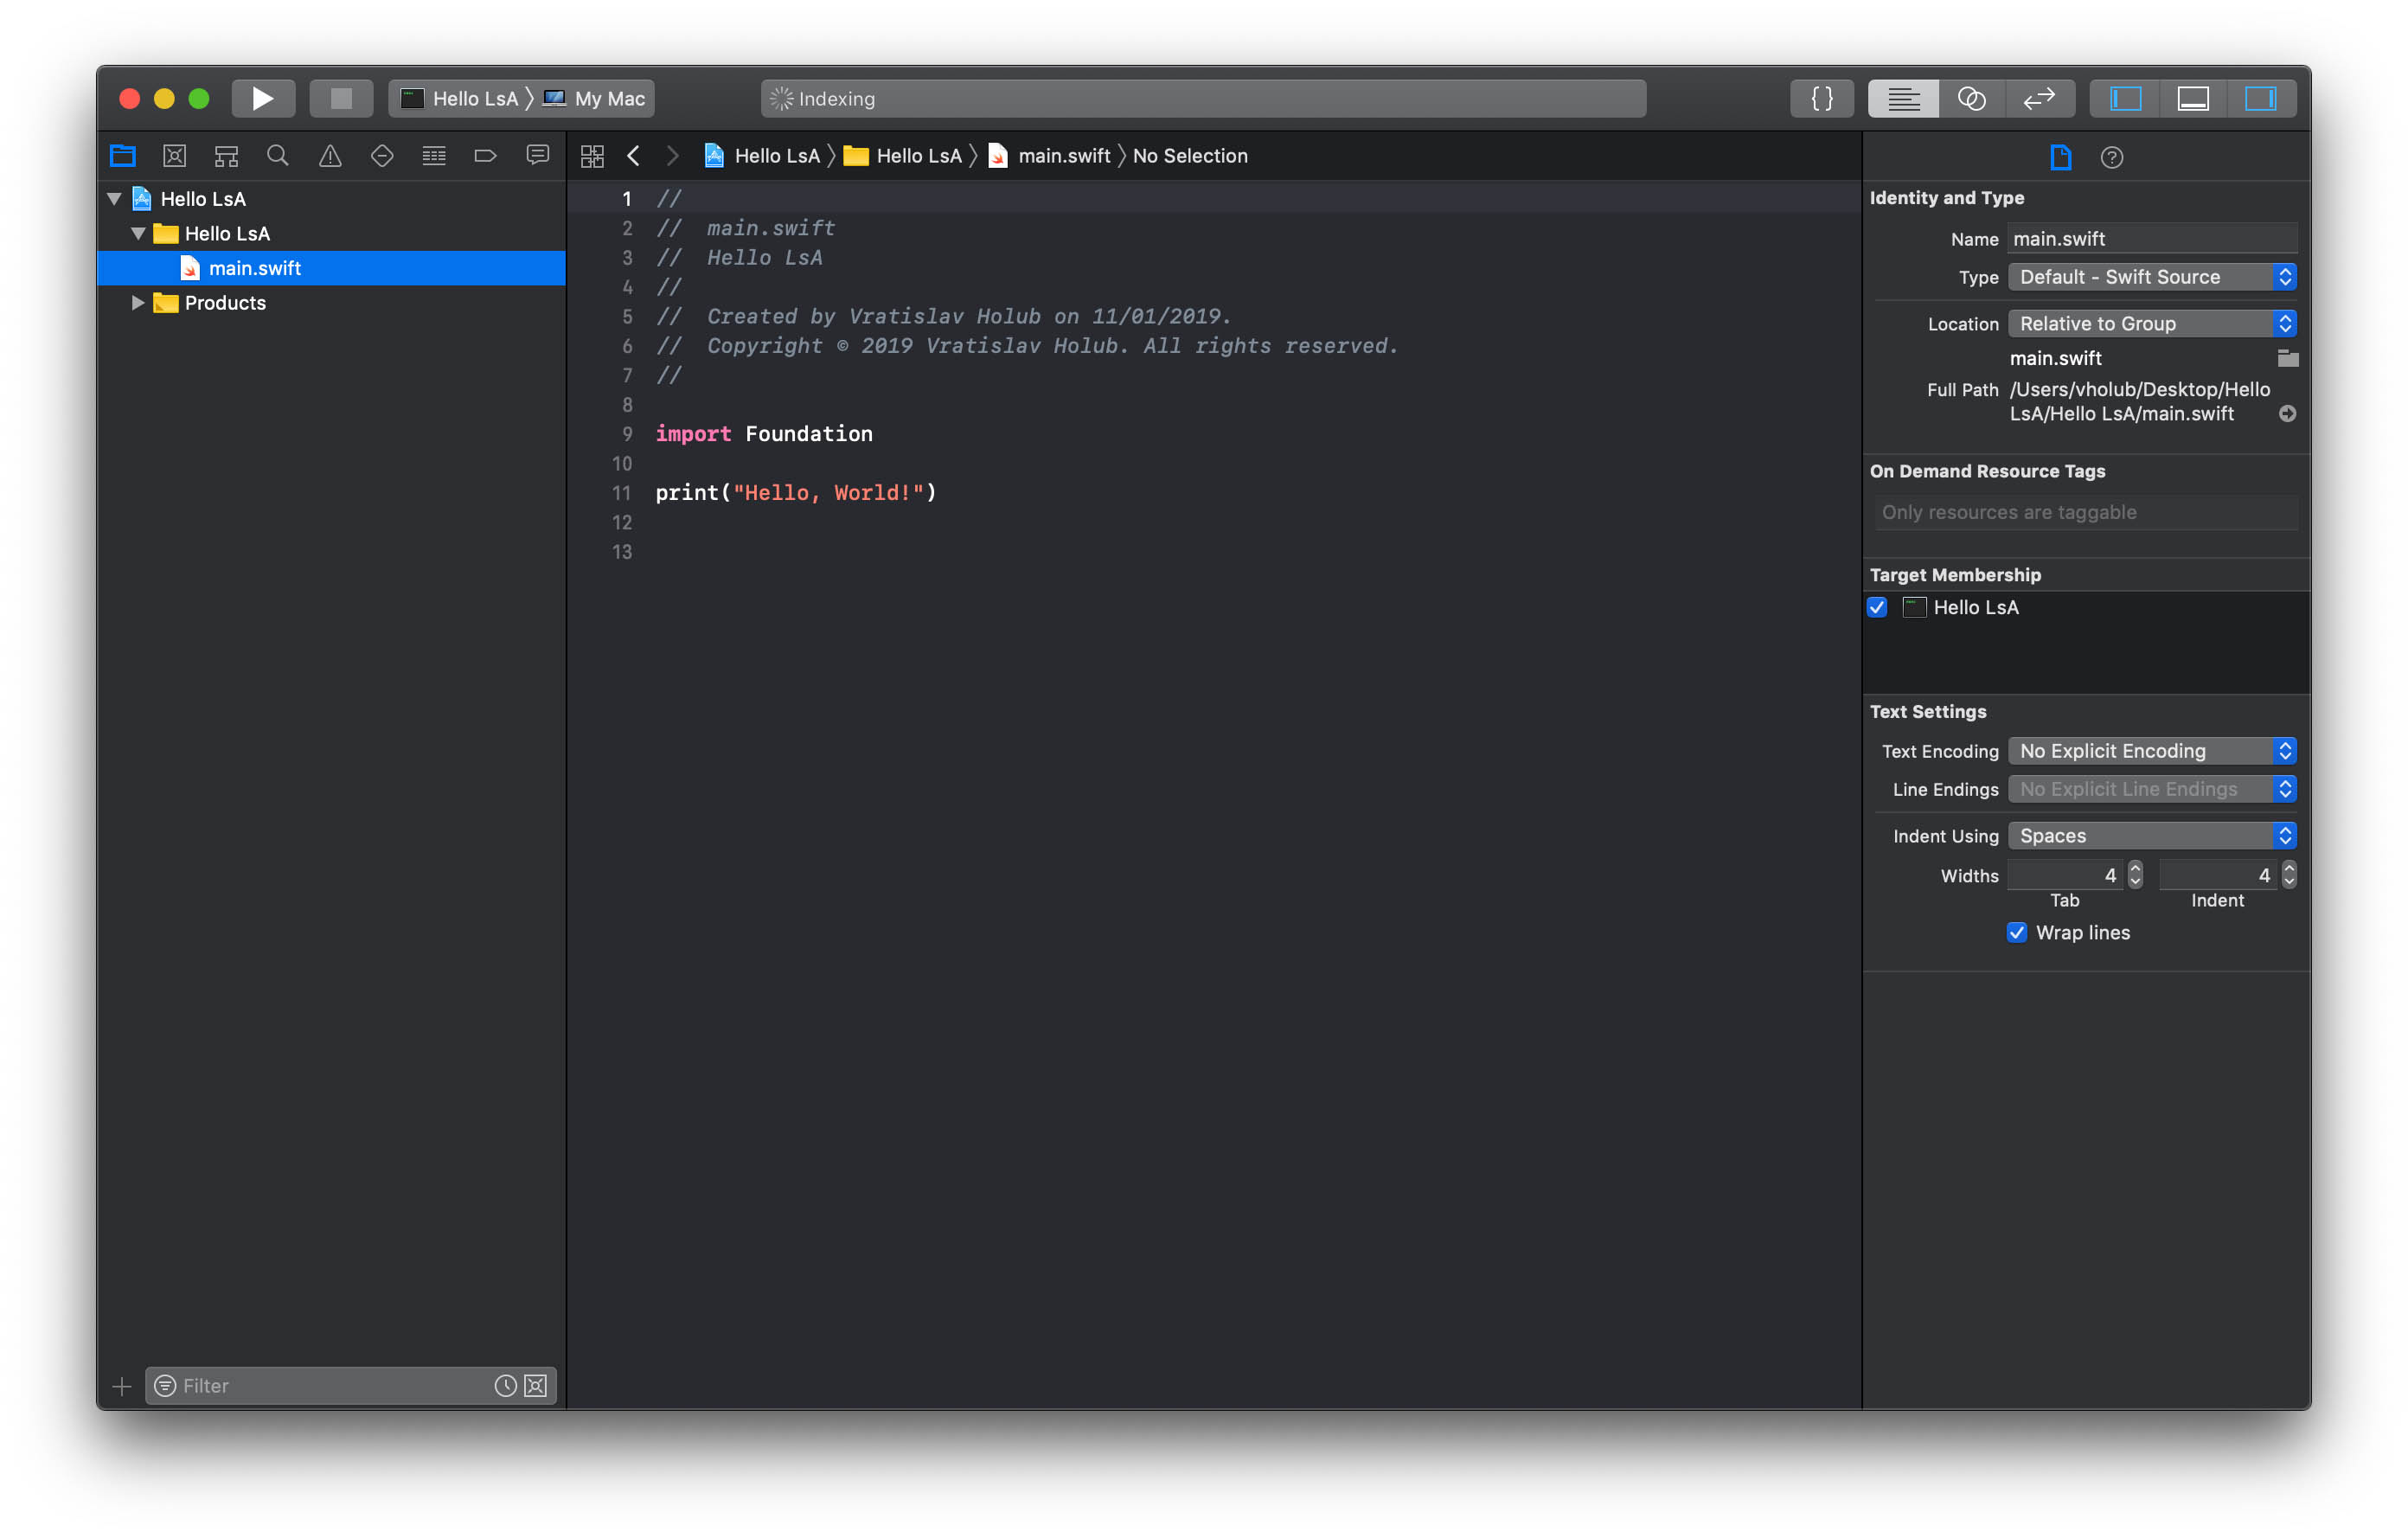Screen dimensions: 2408x1538
Task: Reveal full path in Finder arrow
Action: [x=2287, y=414]
